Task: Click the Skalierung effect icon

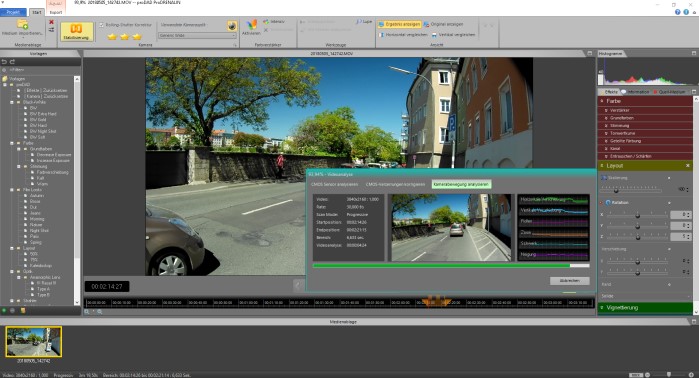Action: (604, 177)
